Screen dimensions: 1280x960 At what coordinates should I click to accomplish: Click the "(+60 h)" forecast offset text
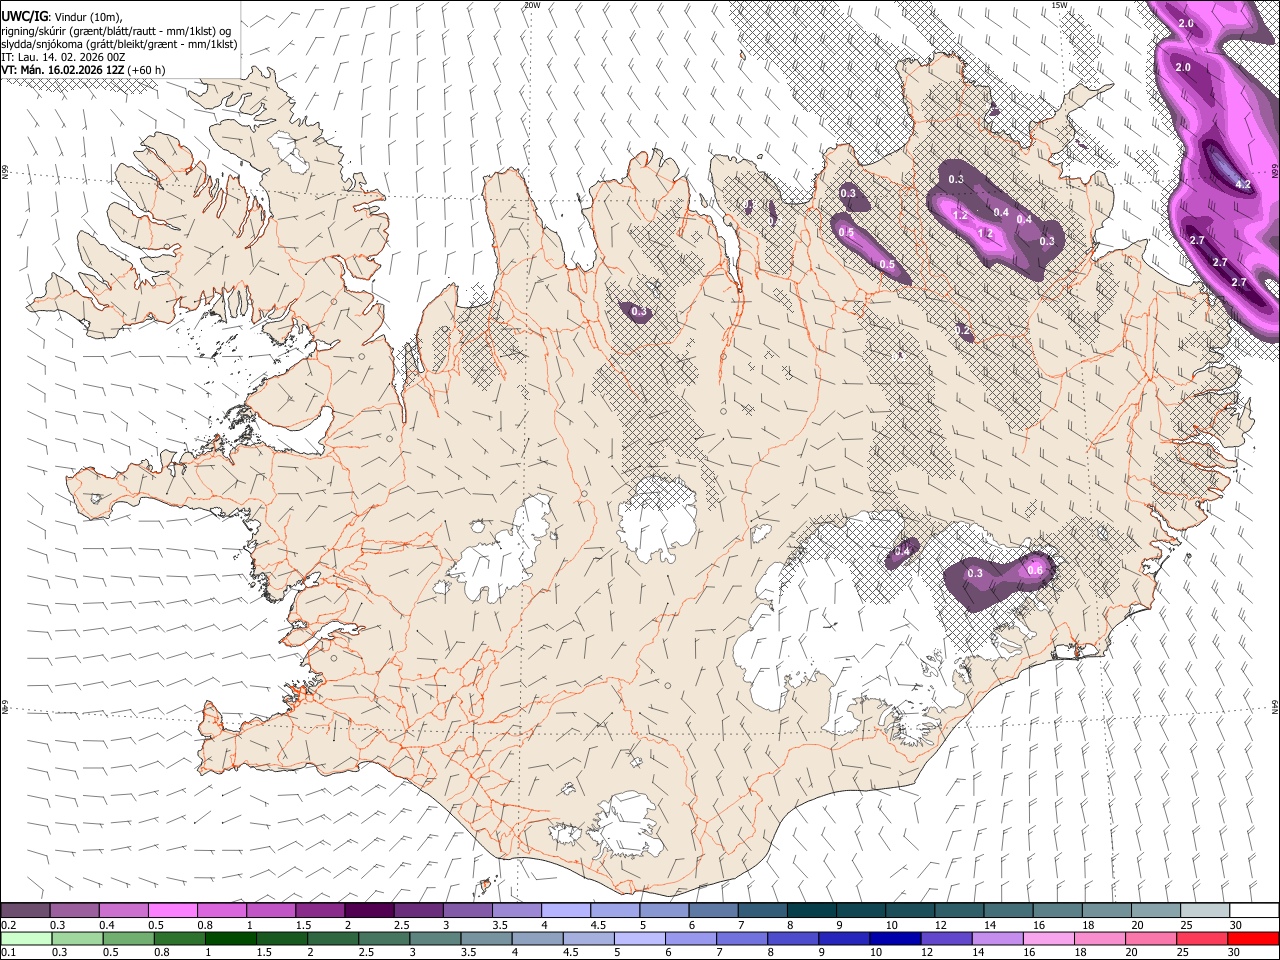(147, 70)
